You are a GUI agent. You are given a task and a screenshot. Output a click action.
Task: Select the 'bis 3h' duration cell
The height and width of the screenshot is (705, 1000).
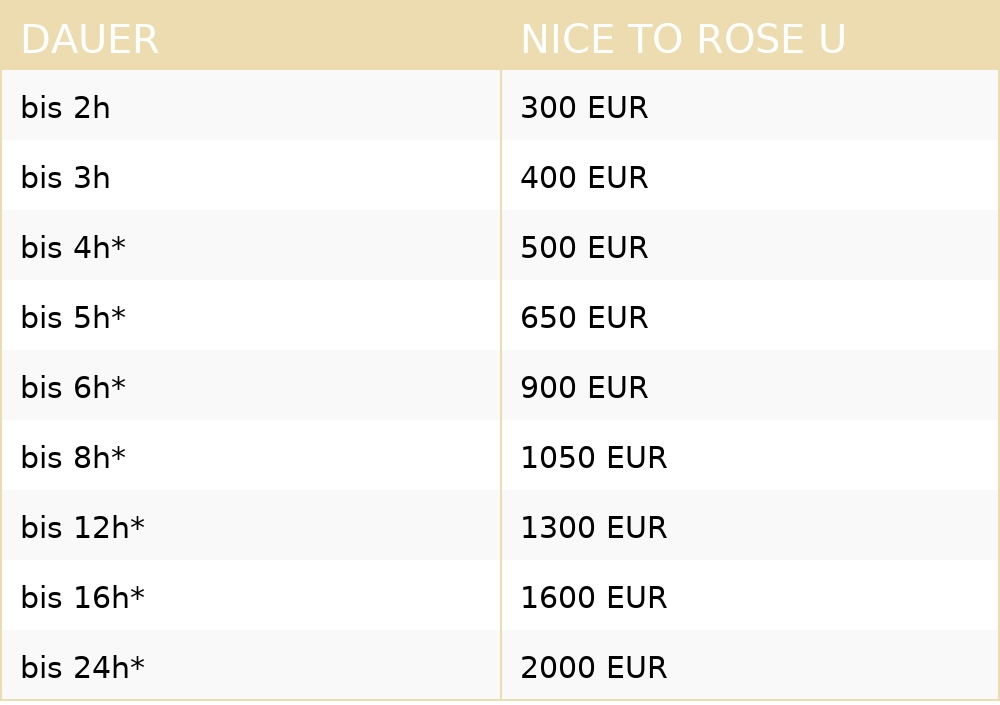[65, 178]
